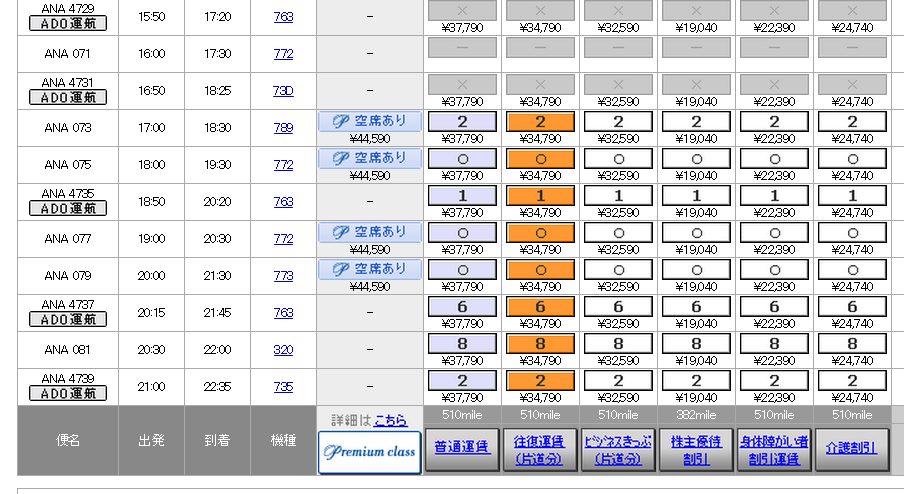Select ANA 075 普通運賃 available circle at ¥37,790

tap(462, 159)
